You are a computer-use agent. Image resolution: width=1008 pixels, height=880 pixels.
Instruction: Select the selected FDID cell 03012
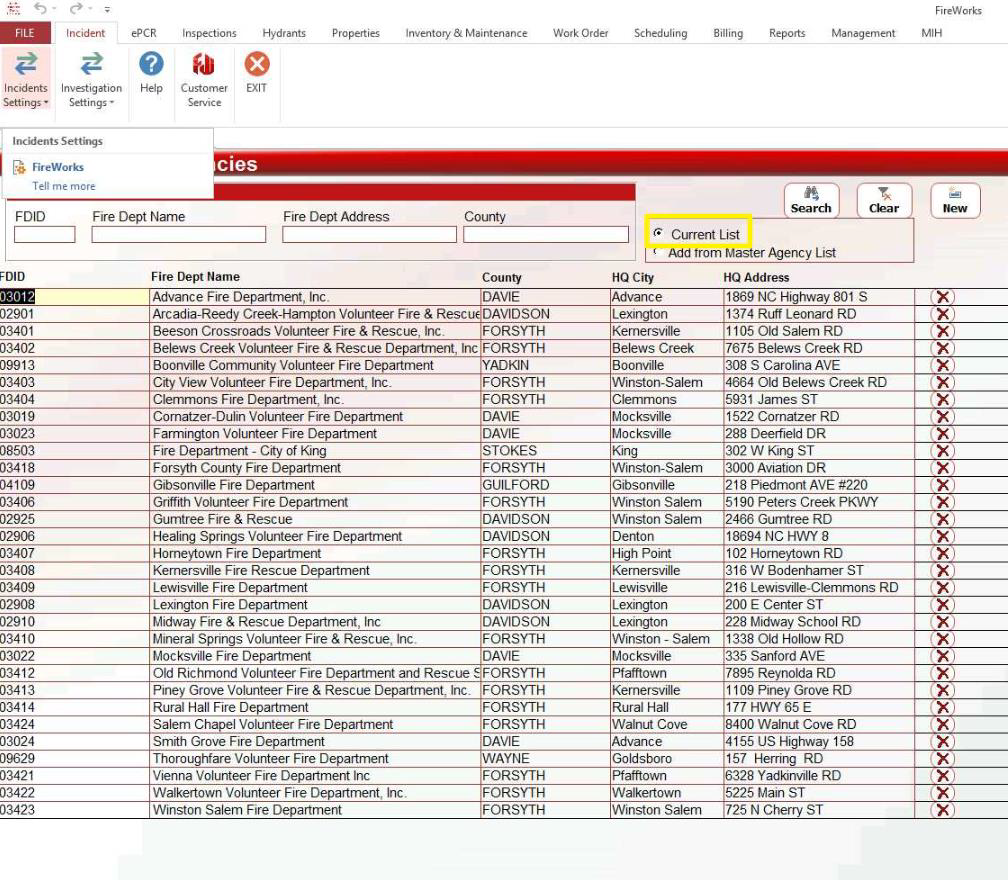pyautogui.click(x=74, y=297)
